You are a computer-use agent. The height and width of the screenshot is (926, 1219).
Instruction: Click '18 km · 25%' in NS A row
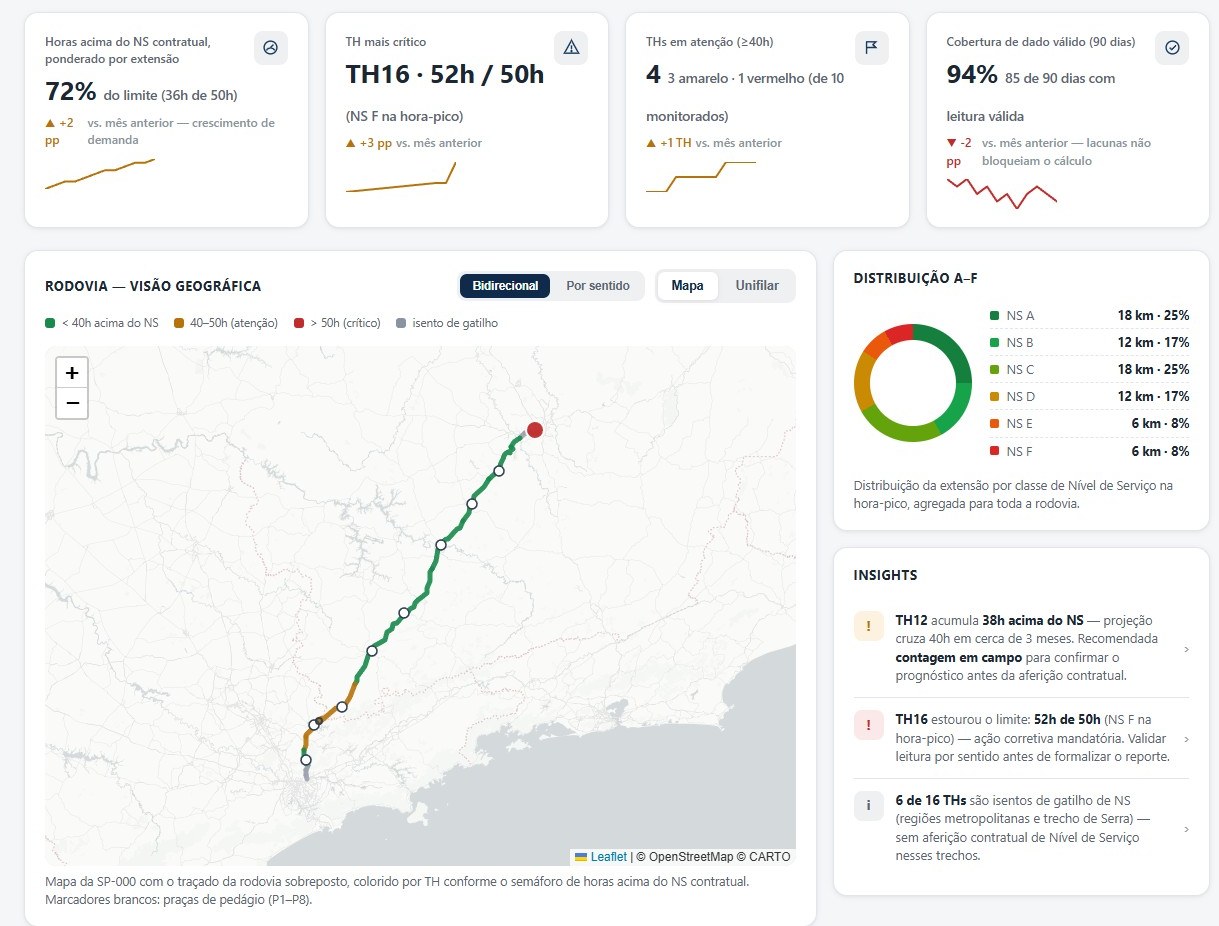(1153, 316)
